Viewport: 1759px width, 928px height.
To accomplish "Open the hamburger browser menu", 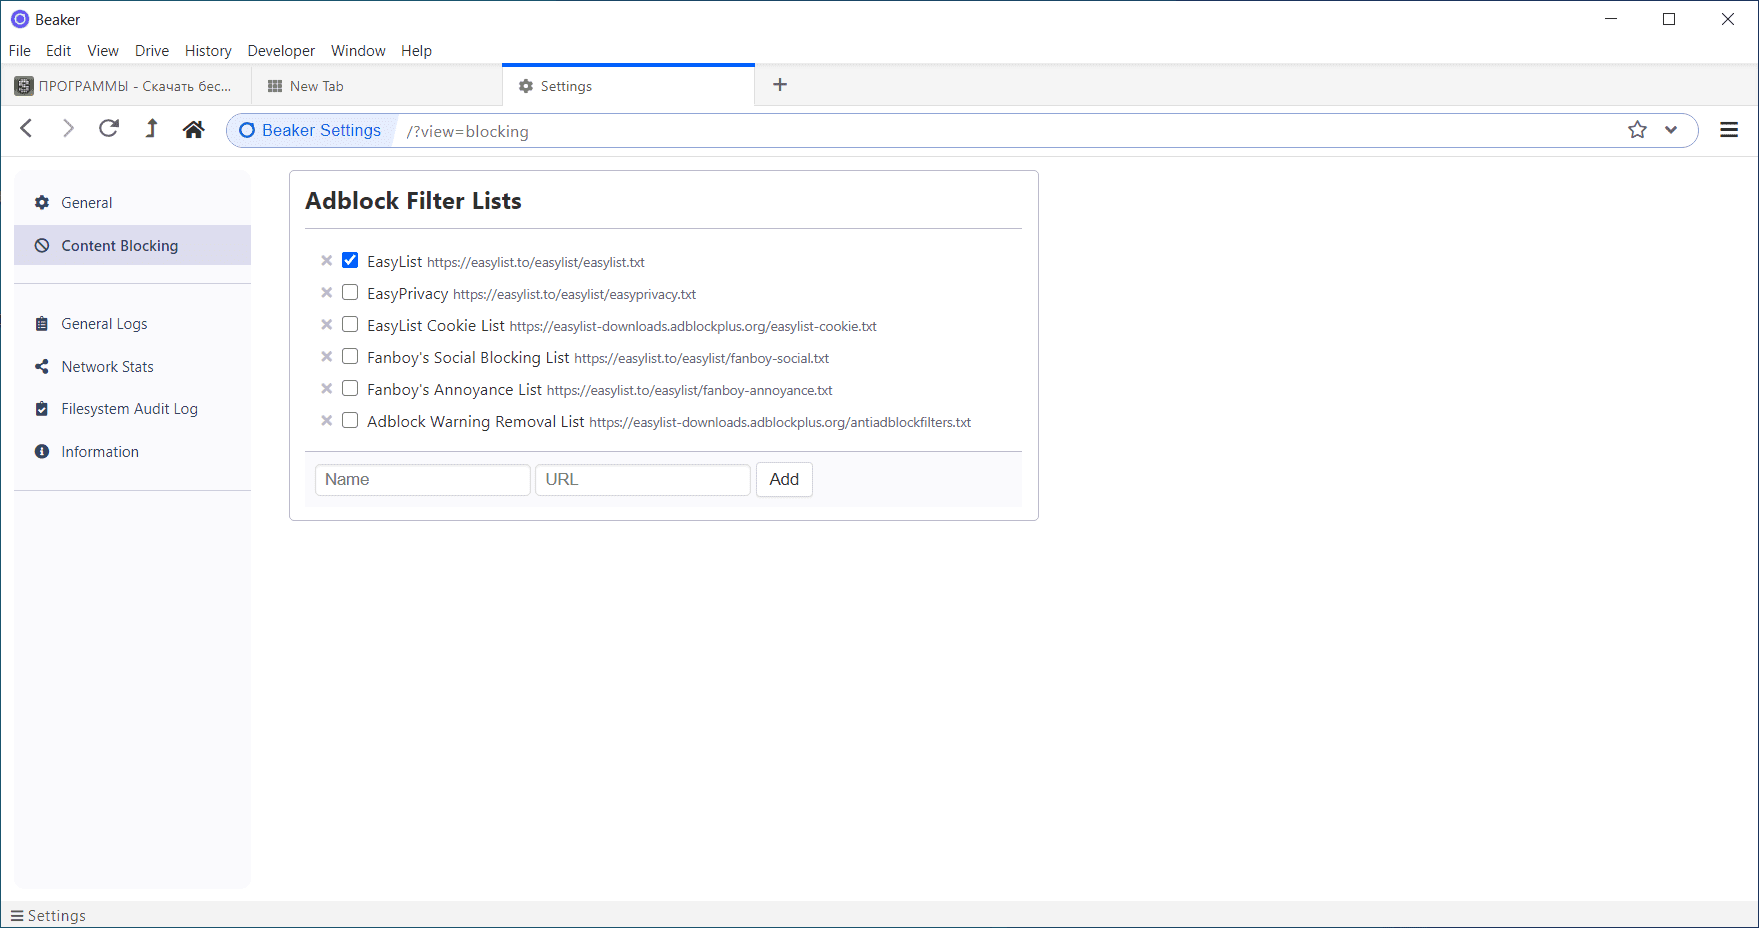I will pos(1729,130).
